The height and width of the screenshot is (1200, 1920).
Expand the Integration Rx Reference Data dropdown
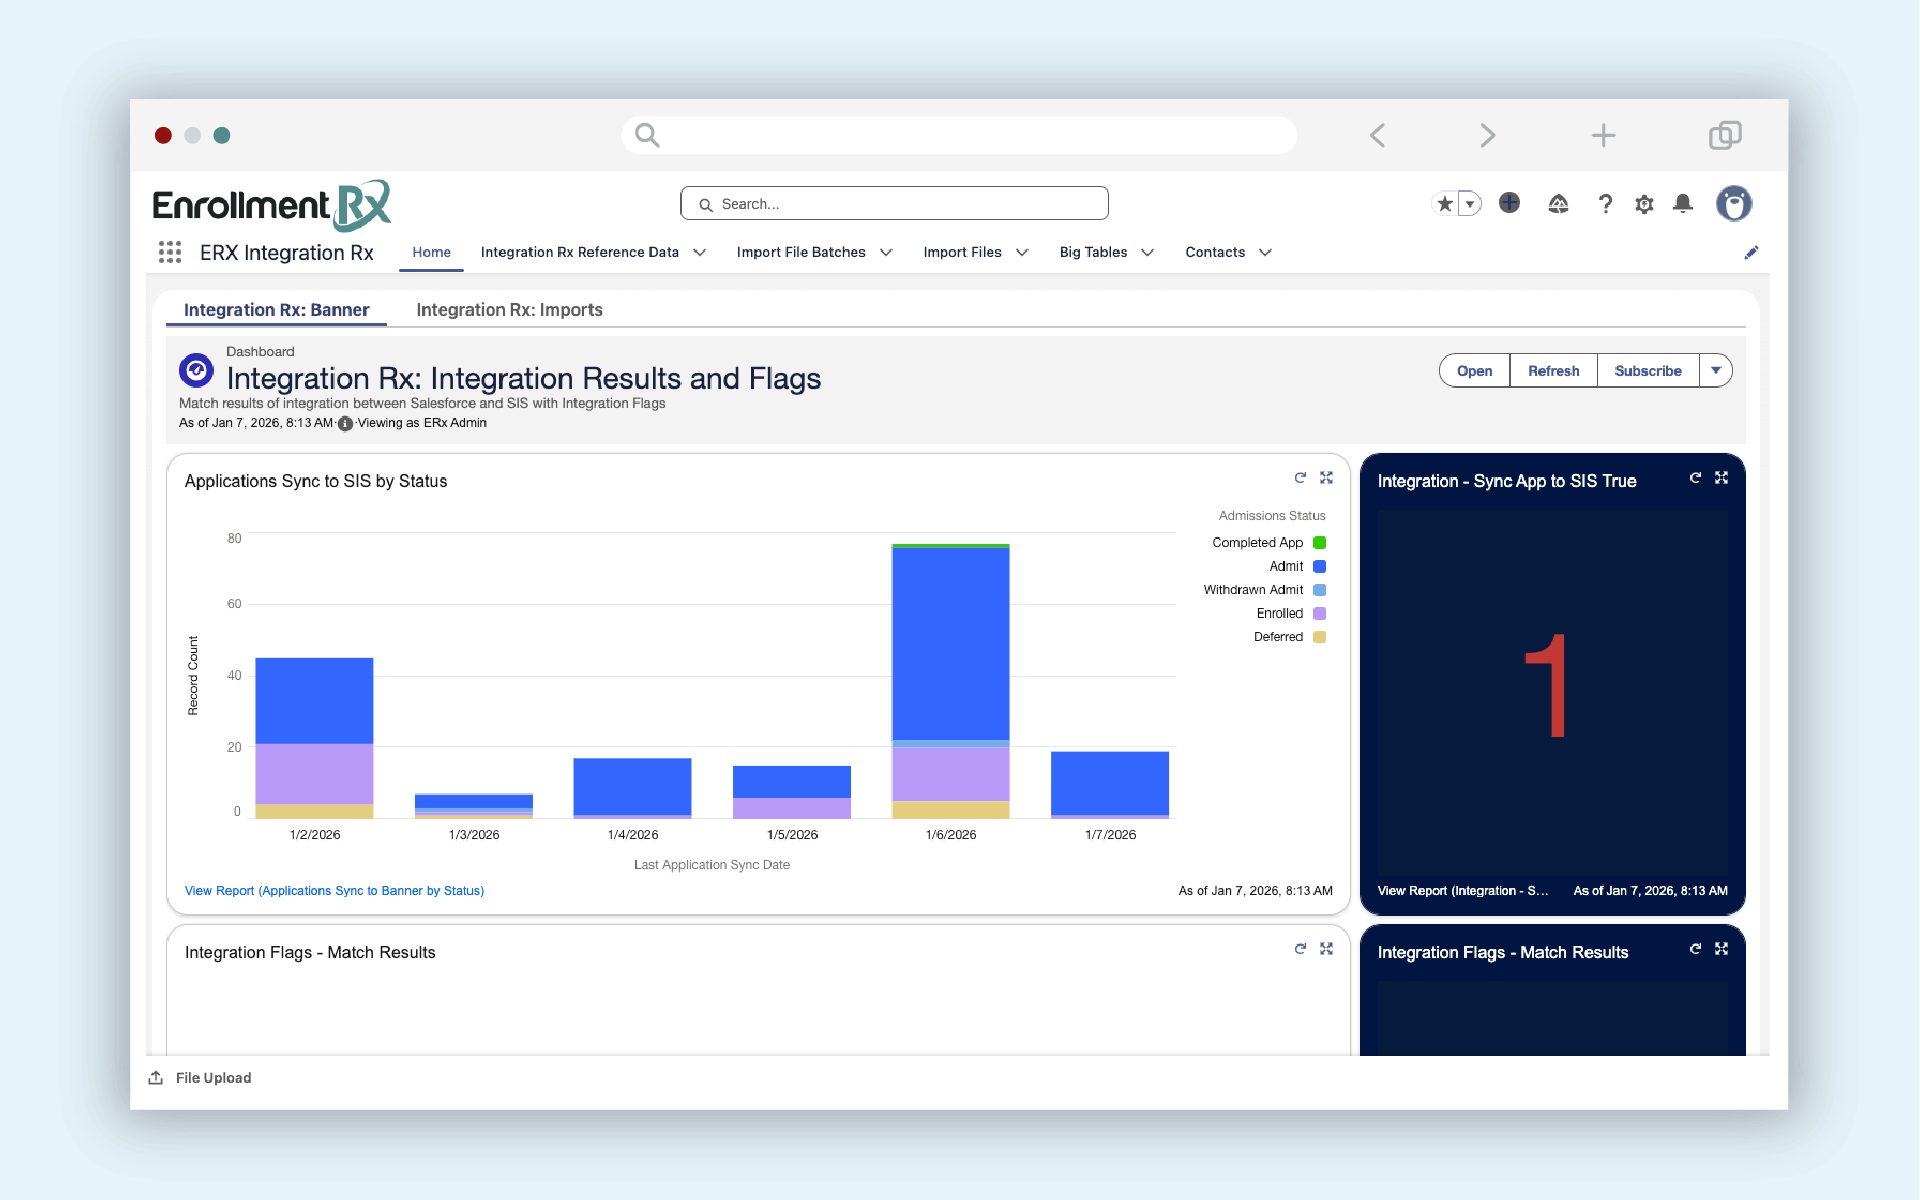point(699,253)
